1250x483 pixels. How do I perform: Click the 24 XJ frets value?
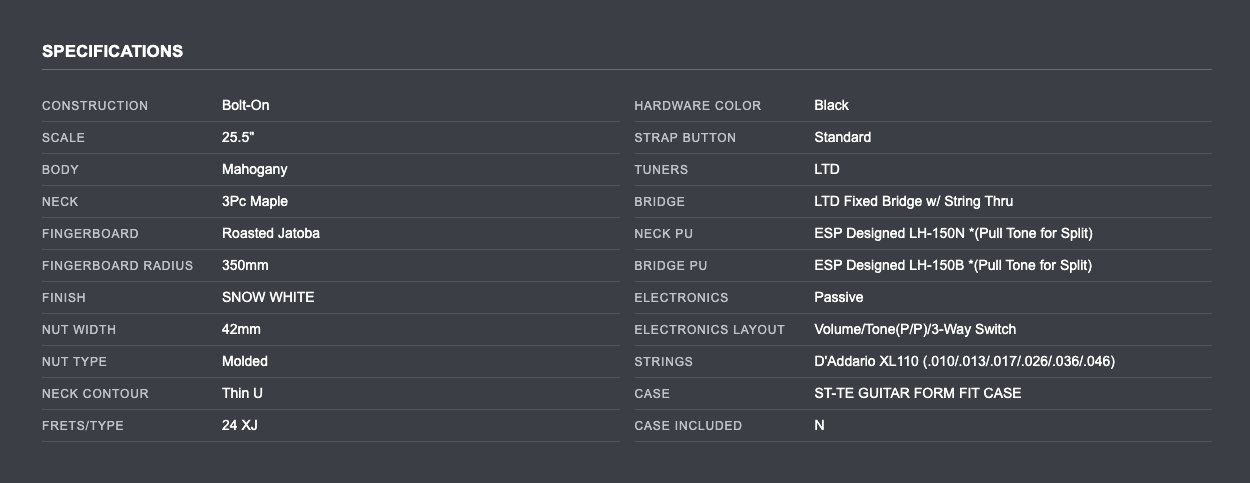pos(240,425)
